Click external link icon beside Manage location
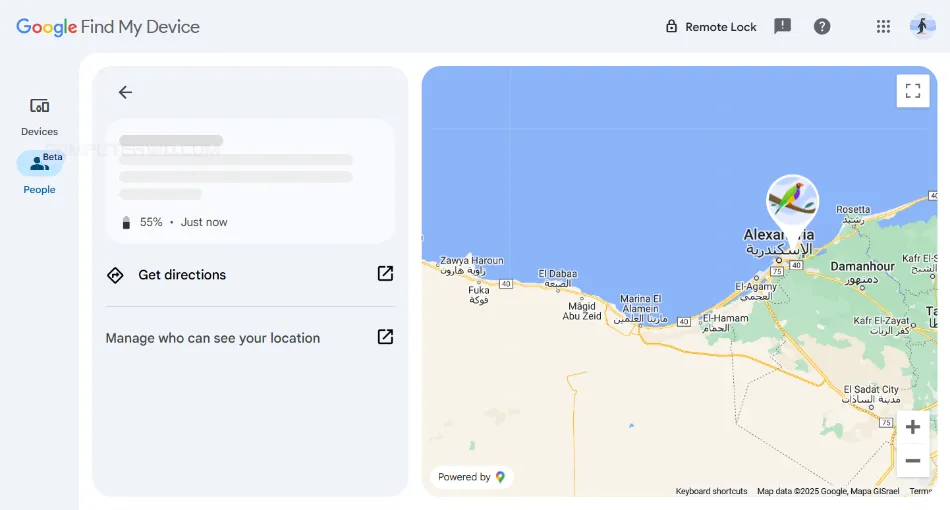The image size is (950, 510). point(385,337)
